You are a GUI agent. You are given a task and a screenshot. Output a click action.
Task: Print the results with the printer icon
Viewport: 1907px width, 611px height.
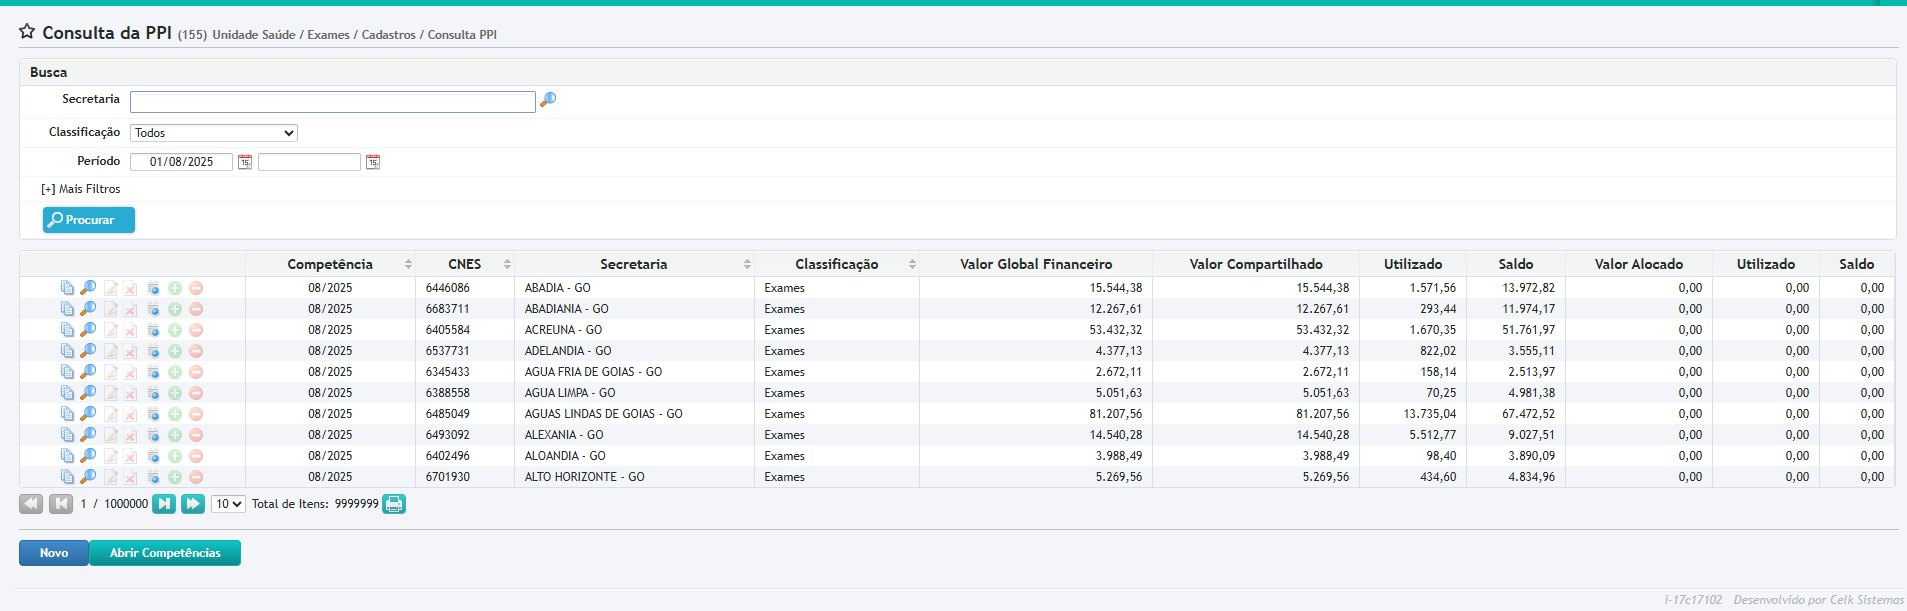click(x=394, y=504)
